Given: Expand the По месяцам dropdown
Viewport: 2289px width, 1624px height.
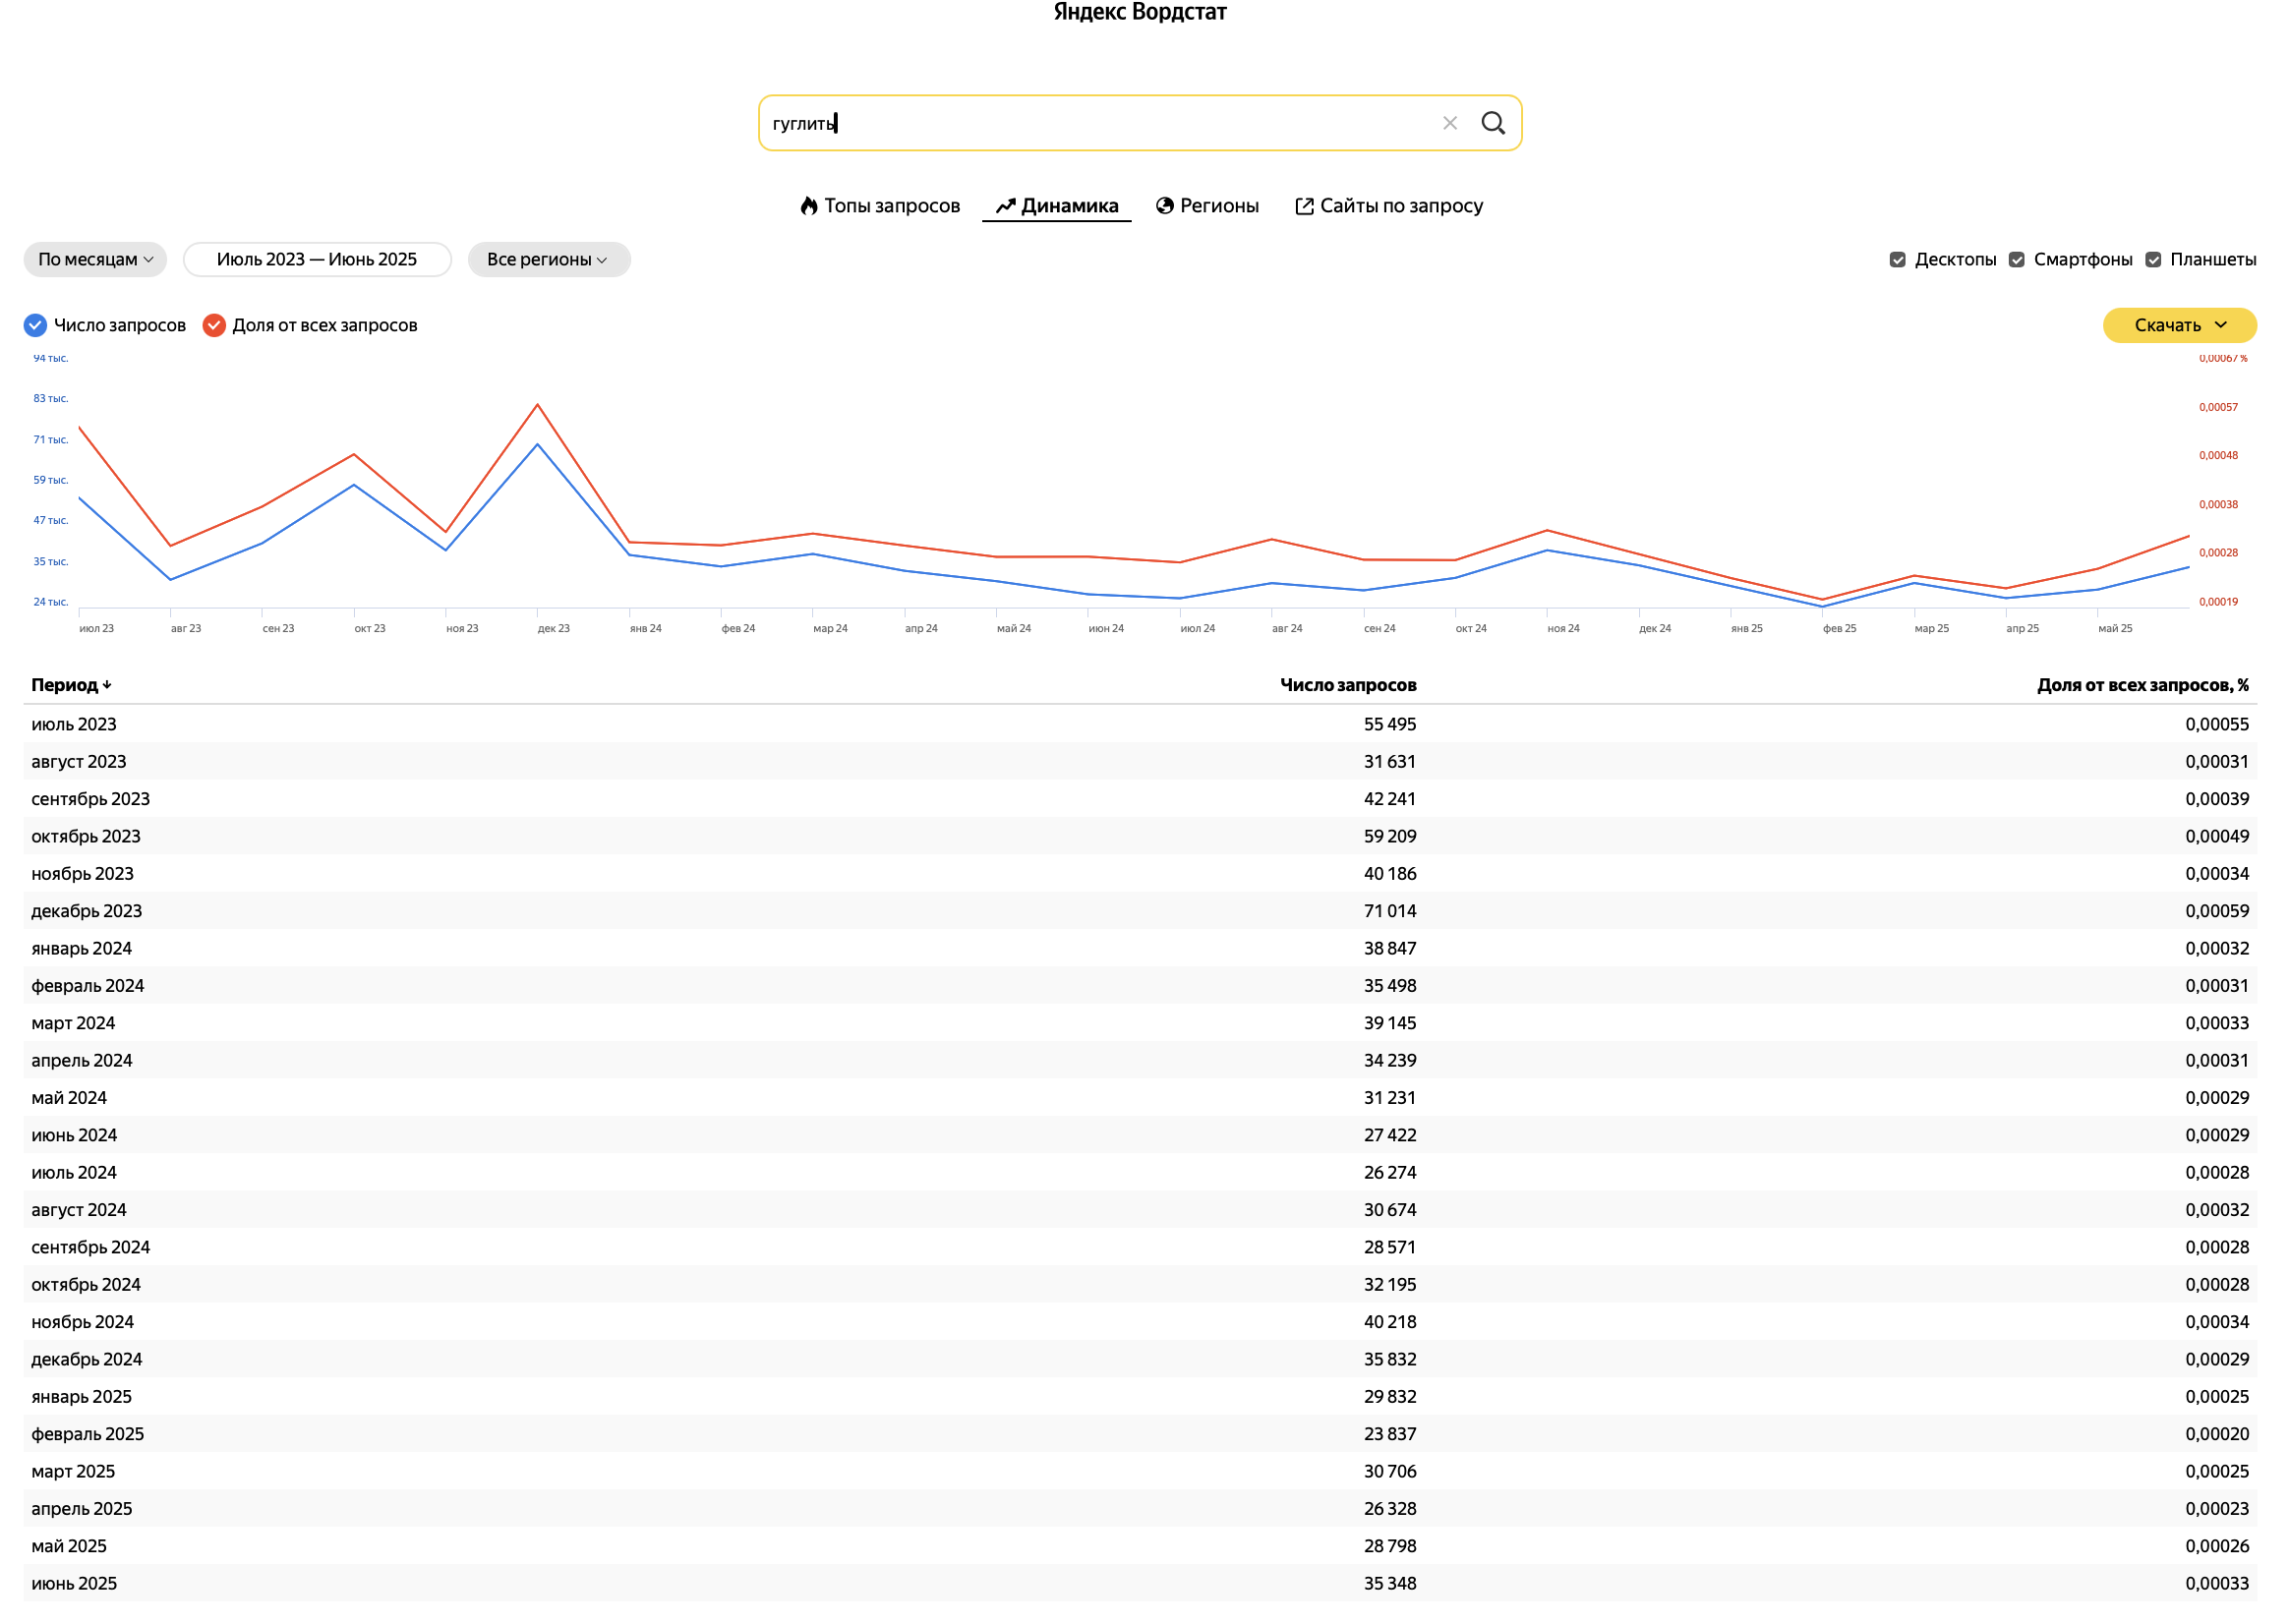Looking at the screenshot, I should (x=95, y=260).
